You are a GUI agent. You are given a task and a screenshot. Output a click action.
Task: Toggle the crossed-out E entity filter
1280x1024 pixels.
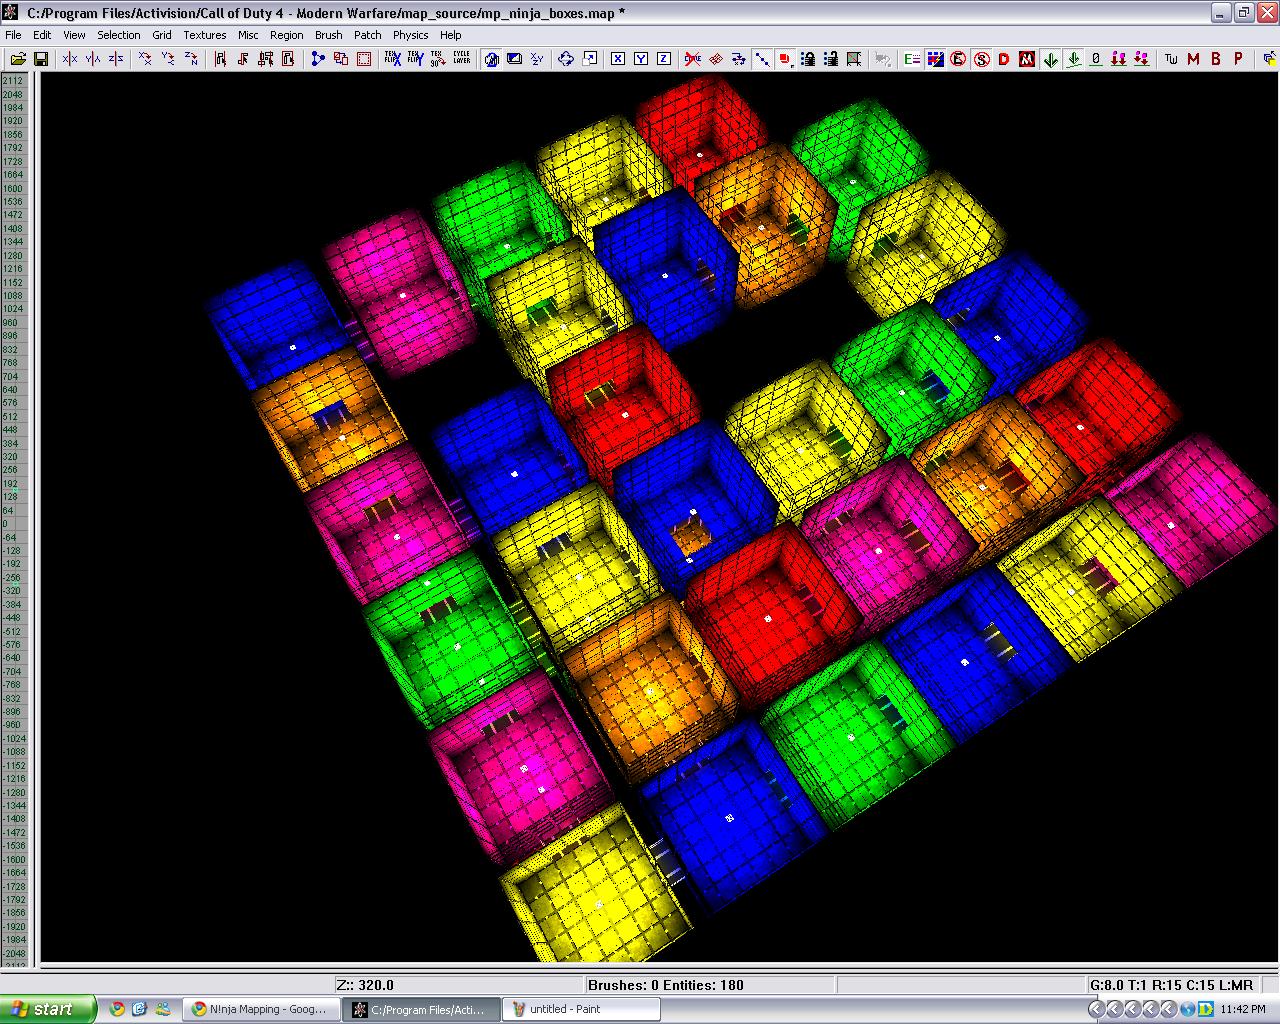pyautogui.click(x=958, y=59)
